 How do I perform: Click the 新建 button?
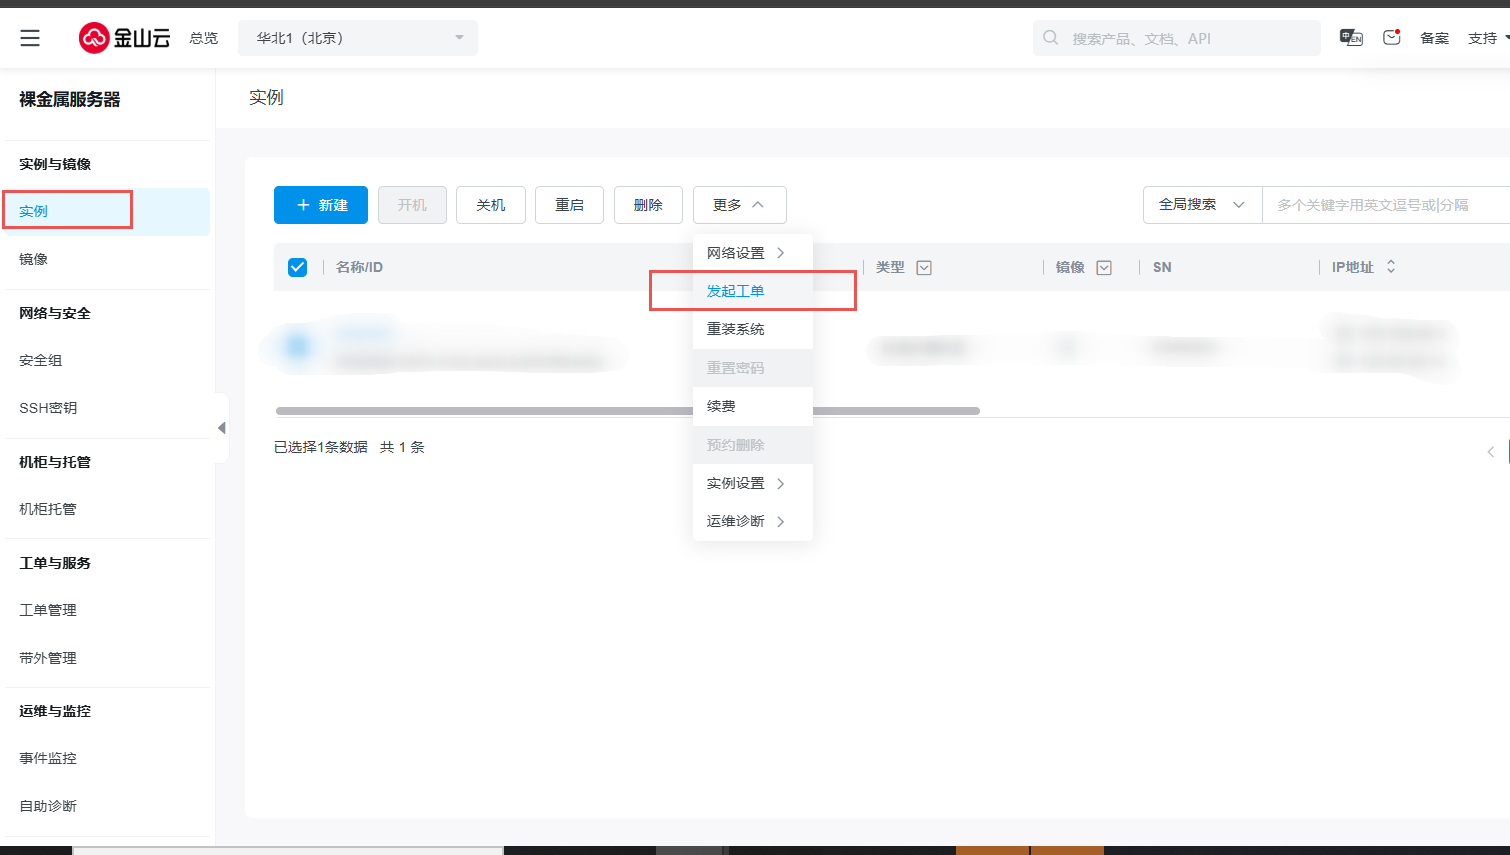(x=321, y=205)
